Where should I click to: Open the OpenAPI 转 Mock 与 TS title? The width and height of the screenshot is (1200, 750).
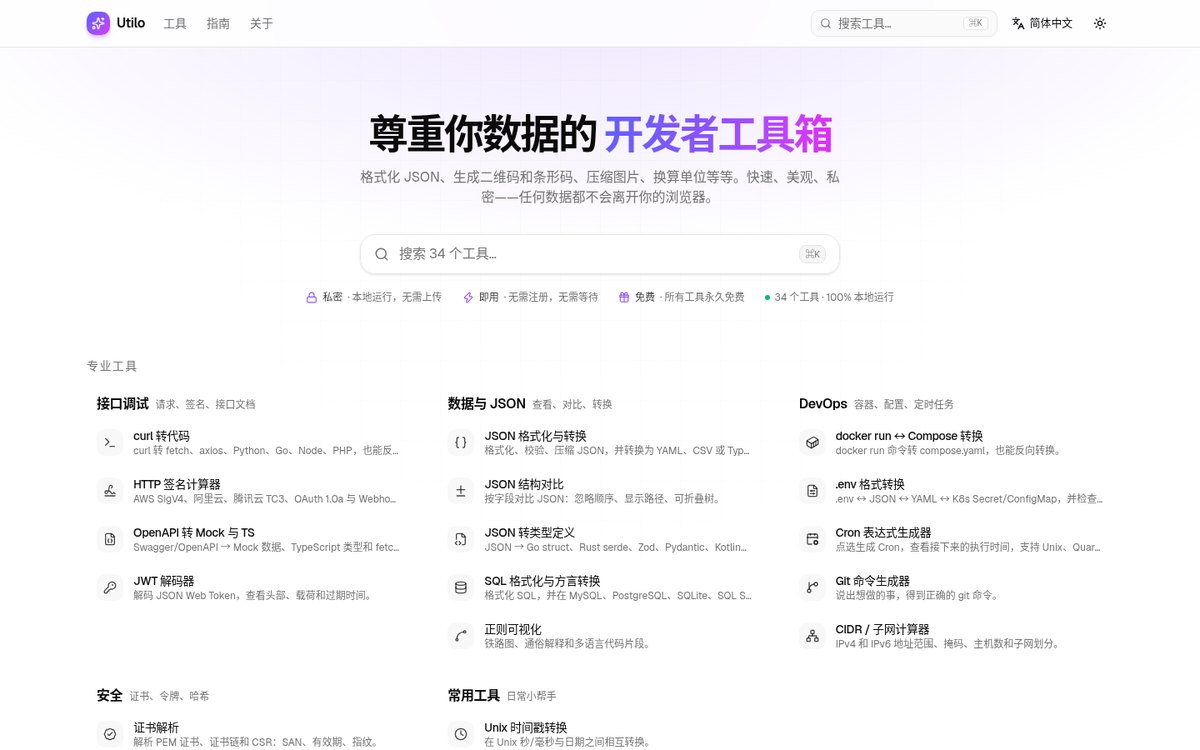point(194,533)
